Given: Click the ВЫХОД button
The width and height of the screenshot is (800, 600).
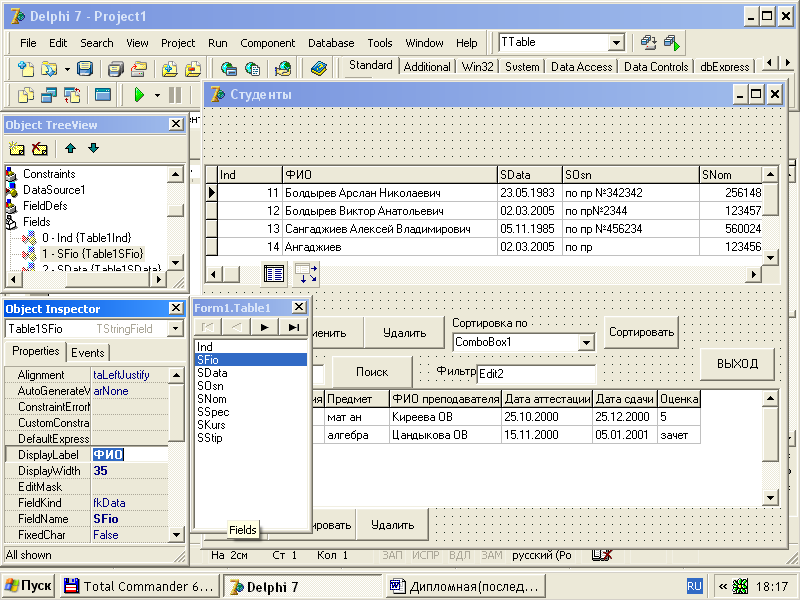Looking at the screenshot, I should point(737,364).
